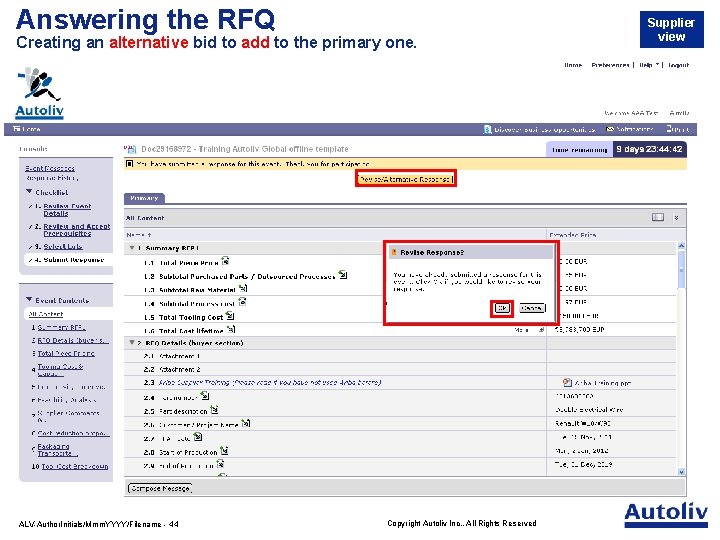Click double-chevron collapse on All Content panel

click(676, 218)
